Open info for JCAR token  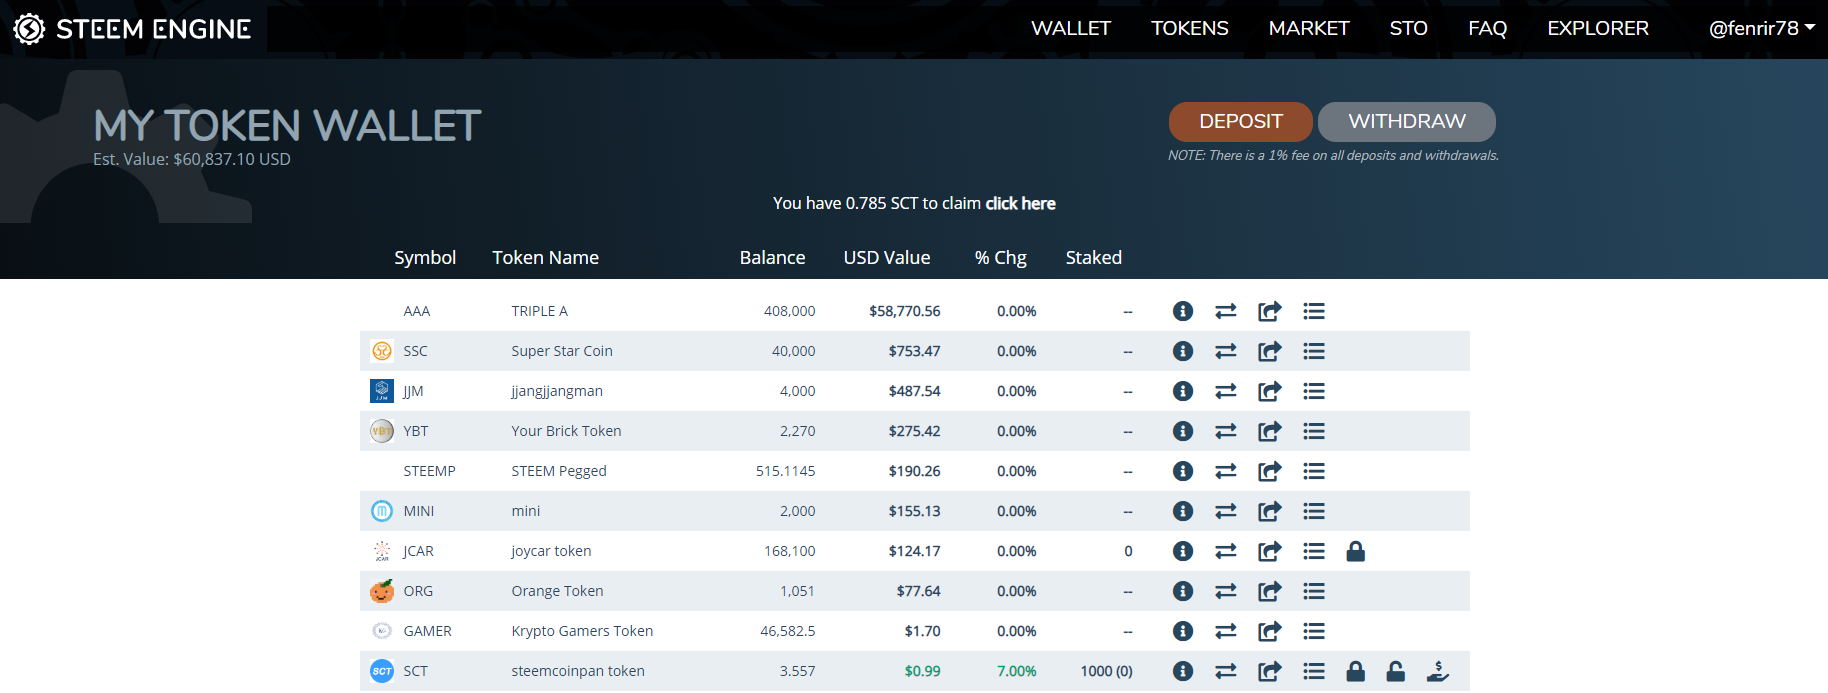(1183, 551)
